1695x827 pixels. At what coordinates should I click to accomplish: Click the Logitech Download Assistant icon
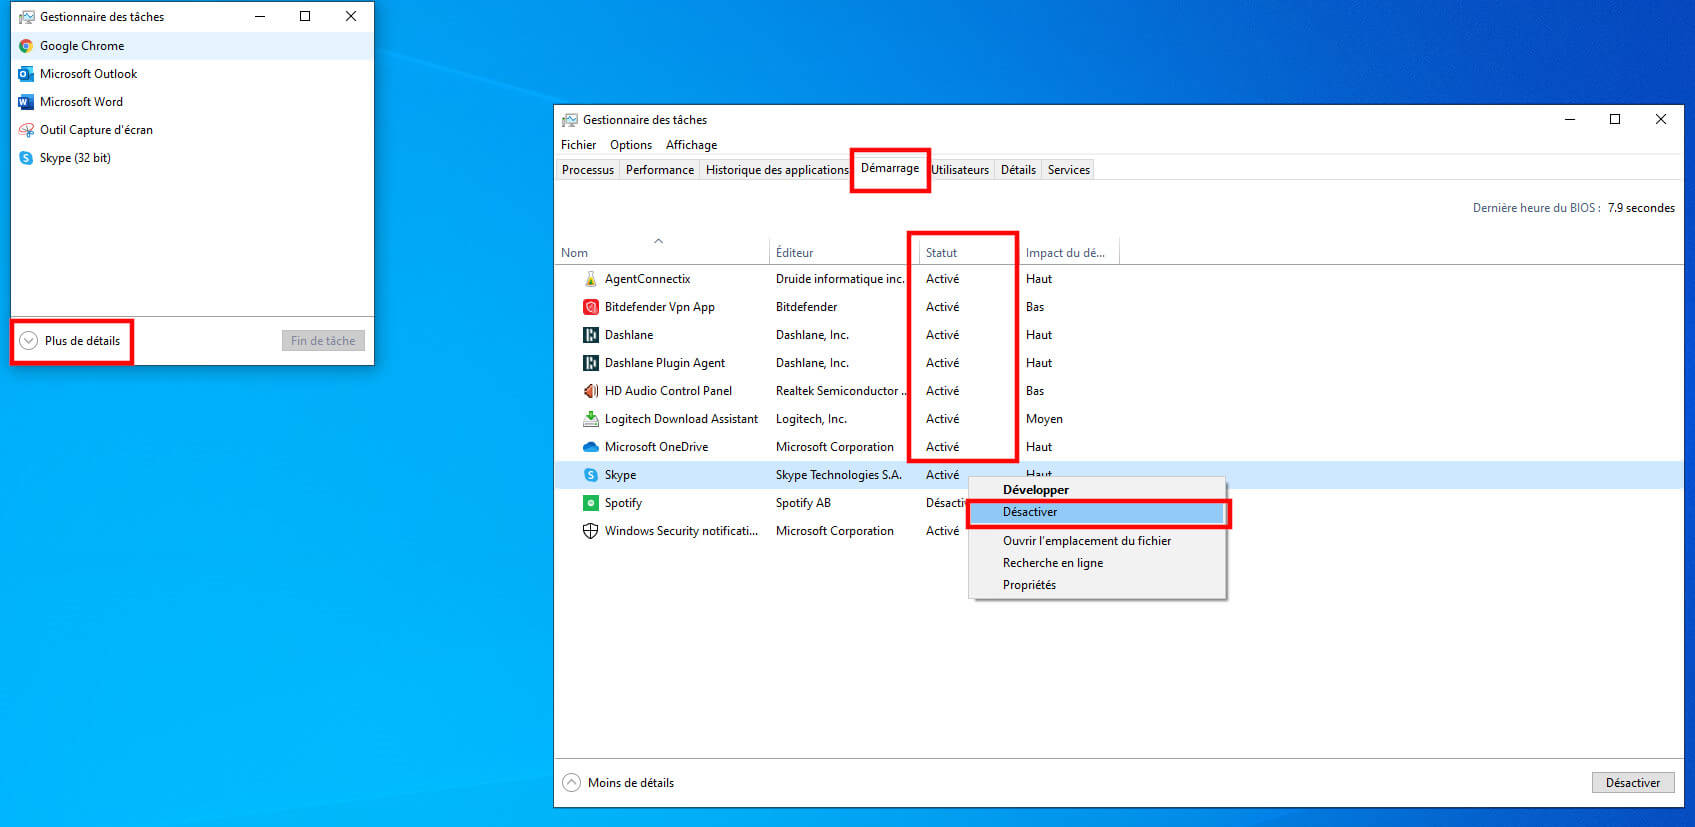(x=591, y=419)
